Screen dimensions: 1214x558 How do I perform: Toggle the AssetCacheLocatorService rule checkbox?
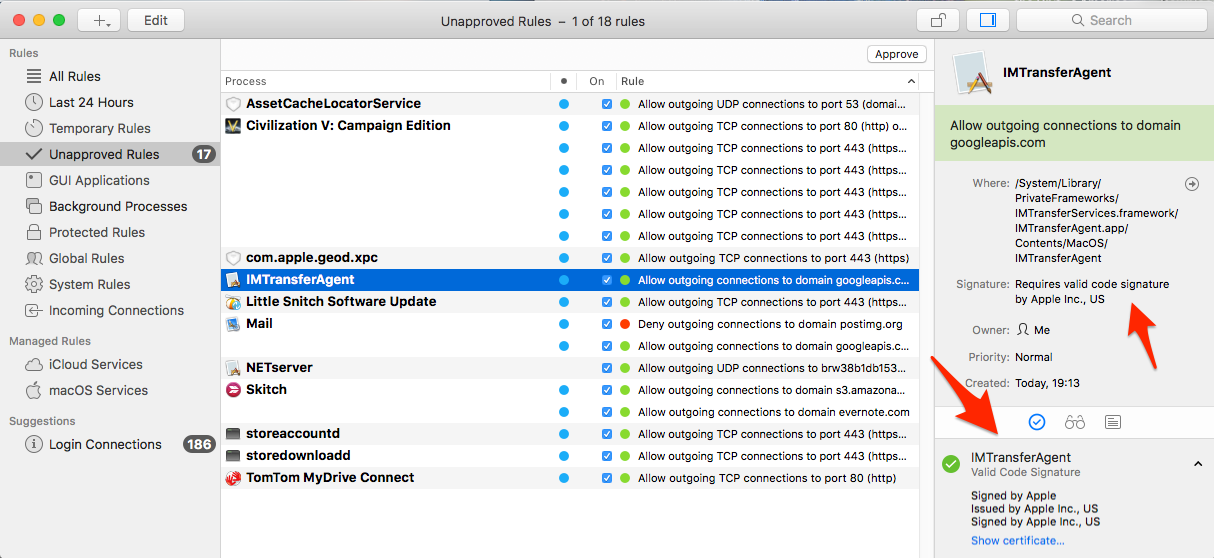[607, 104]
